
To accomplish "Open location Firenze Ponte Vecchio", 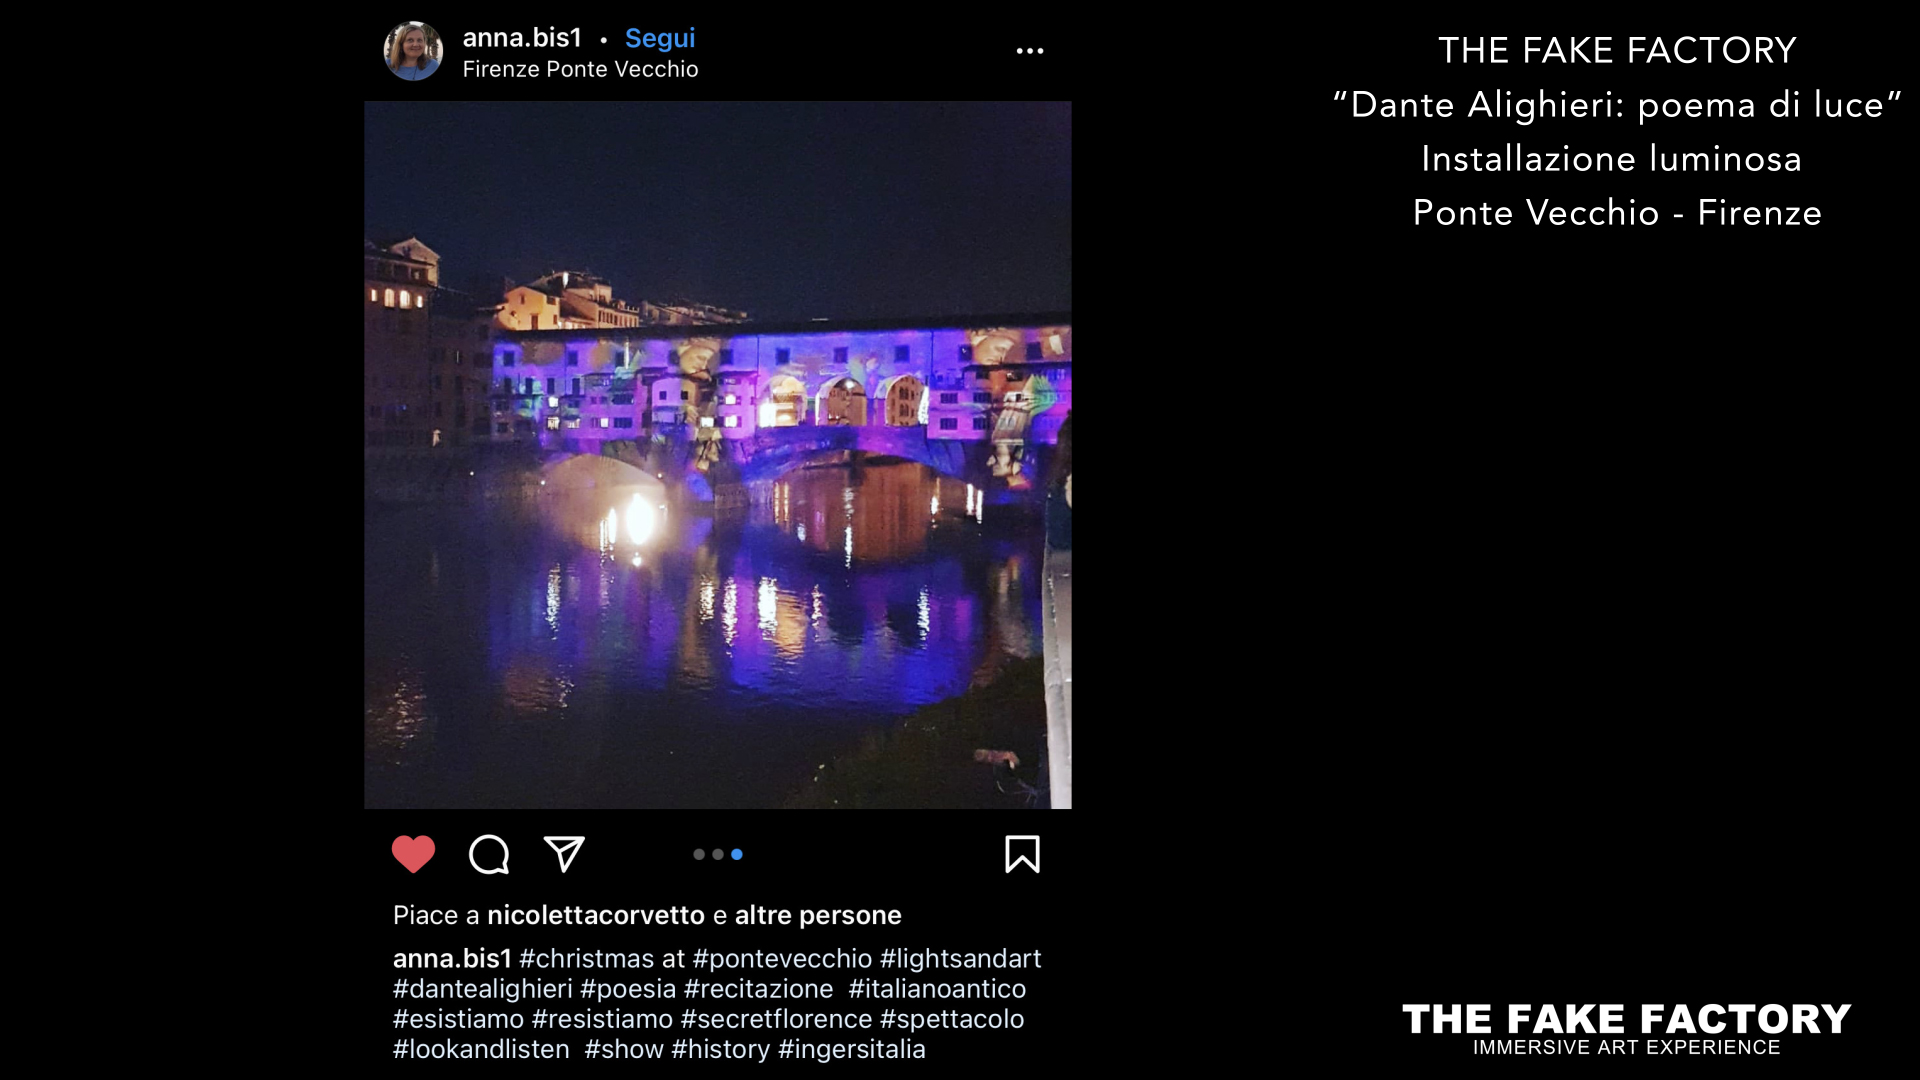I will click(x=580, y=69).
